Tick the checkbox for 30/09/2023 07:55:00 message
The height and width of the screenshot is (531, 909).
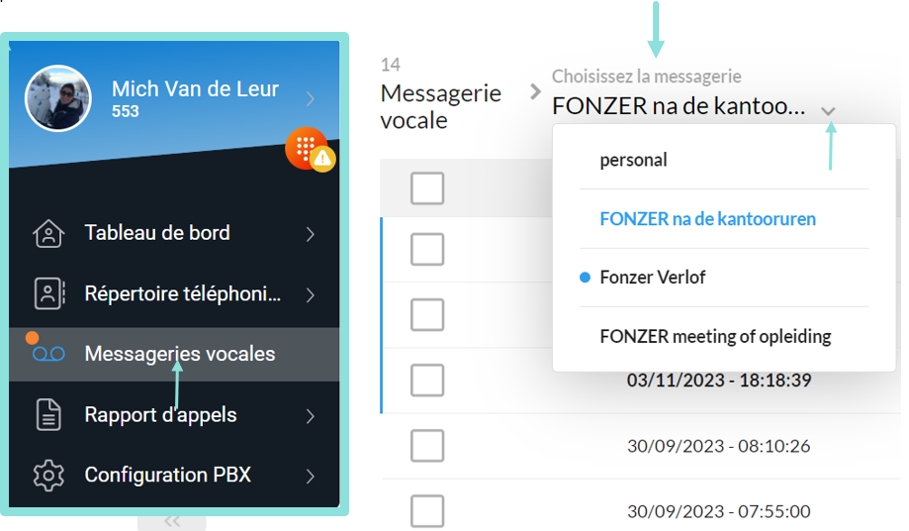427,511
